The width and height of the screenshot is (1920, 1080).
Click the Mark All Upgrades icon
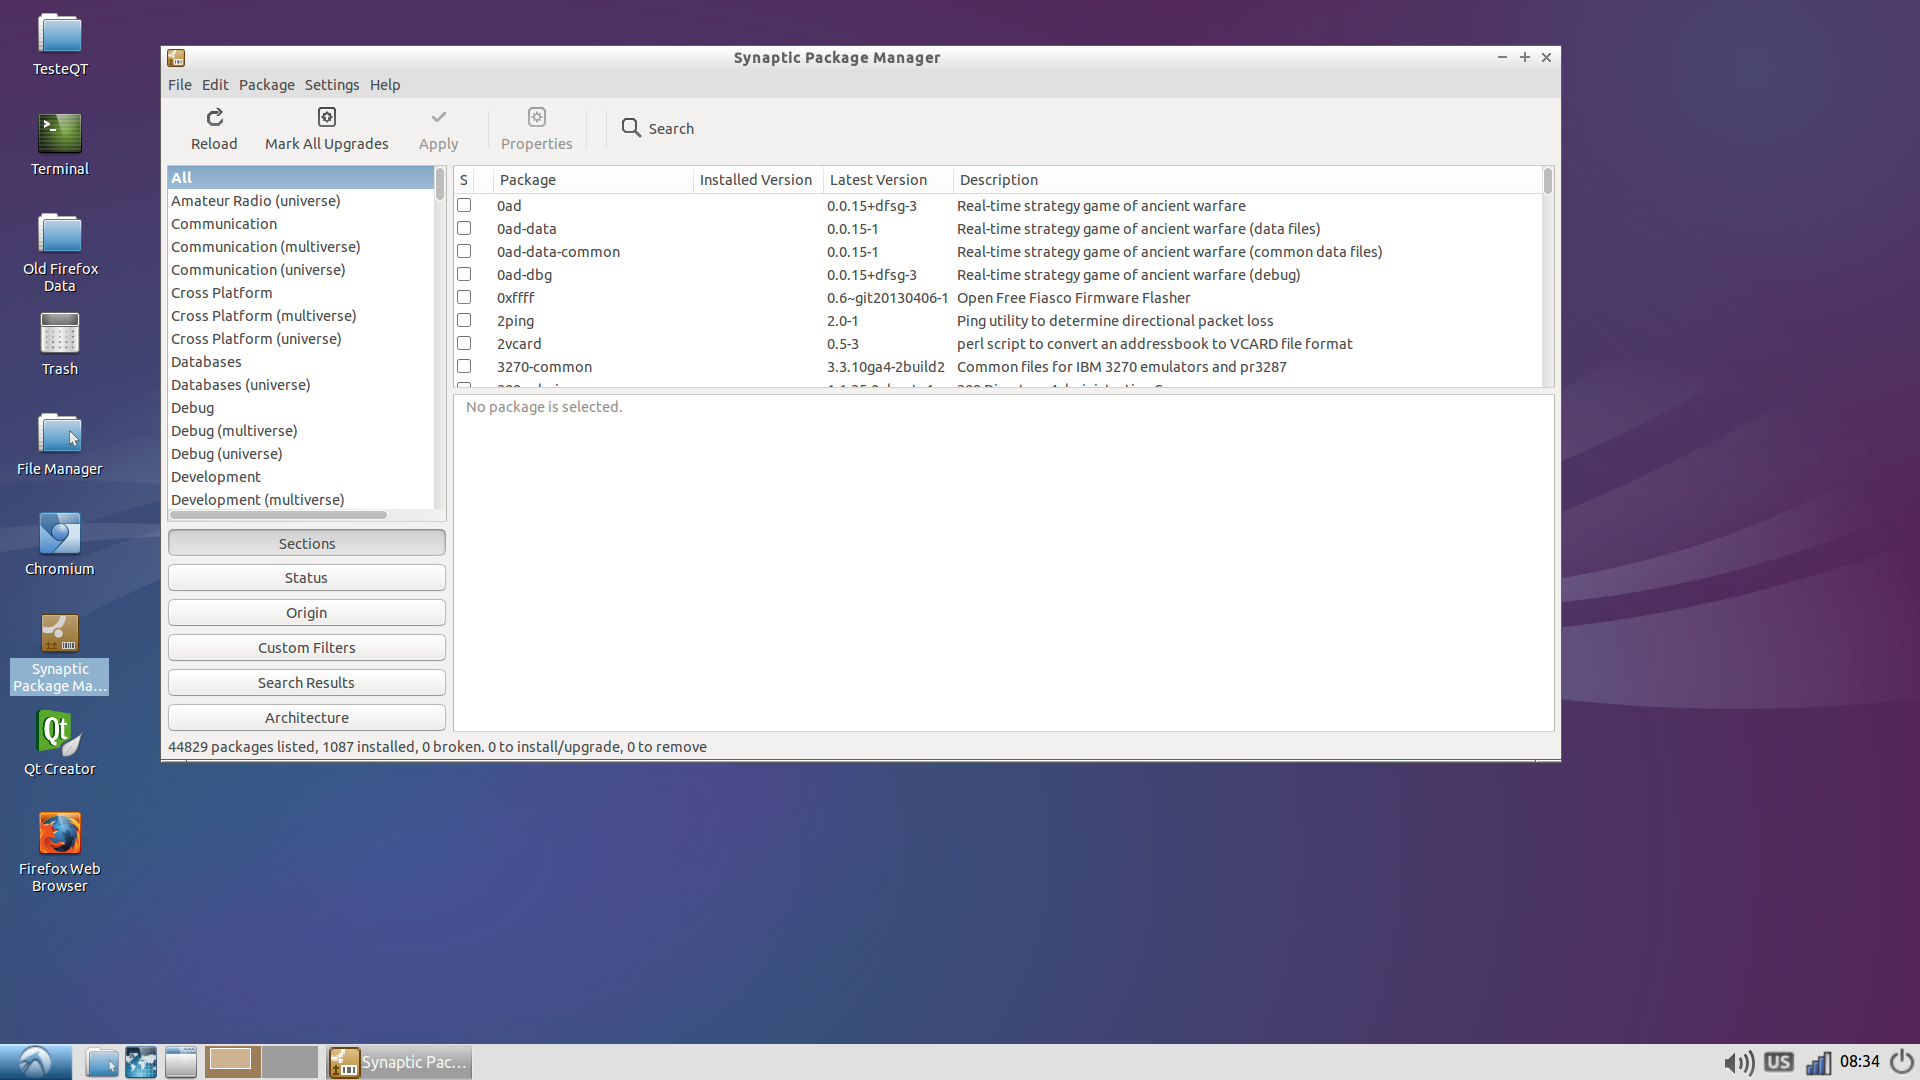coord(326,118)
